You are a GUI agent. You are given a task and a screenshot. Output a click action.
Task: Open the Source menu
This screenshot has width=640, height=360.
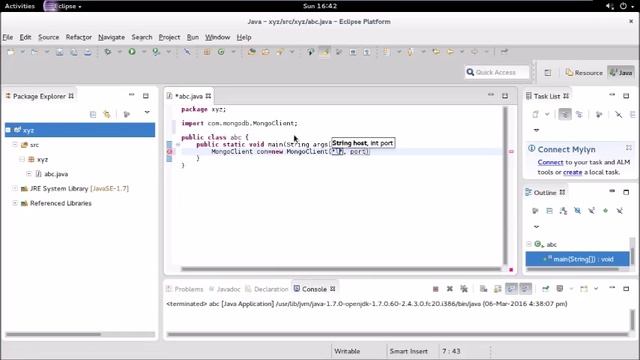(49, 37)
